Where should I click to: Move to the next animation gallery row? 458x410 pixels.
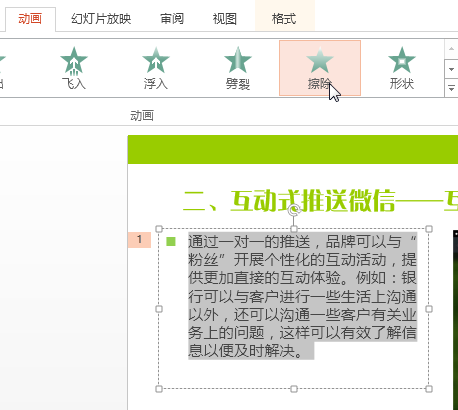451,69
